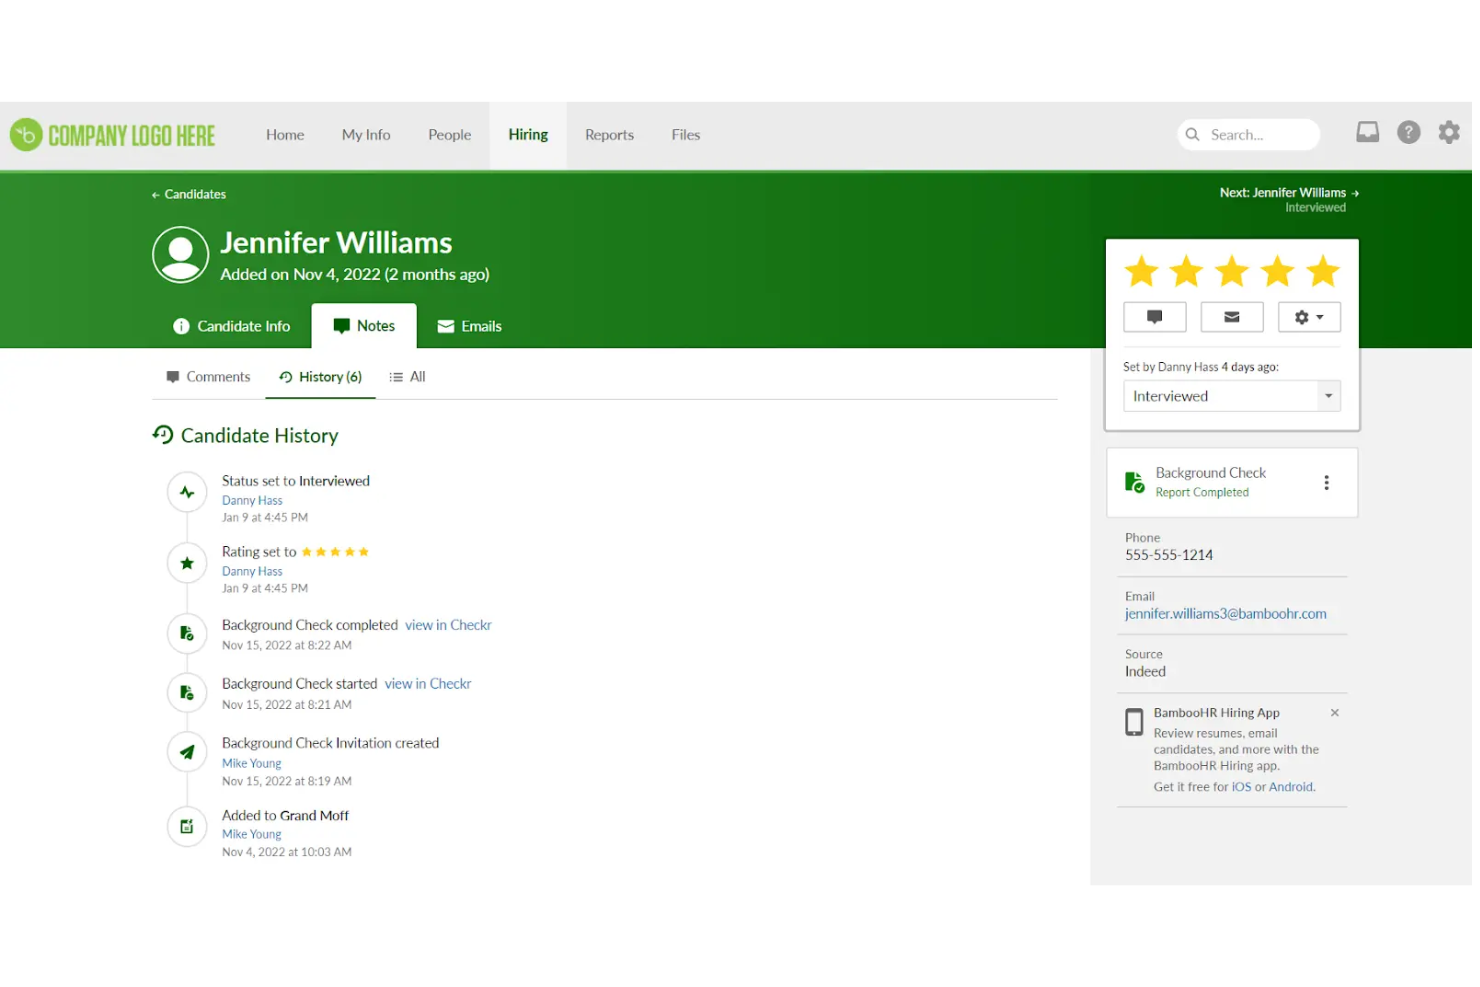Switch to the Candidate Info tab
Image resolution: width=1480 pixels, height=987 pixels.
tap(231, 325)
